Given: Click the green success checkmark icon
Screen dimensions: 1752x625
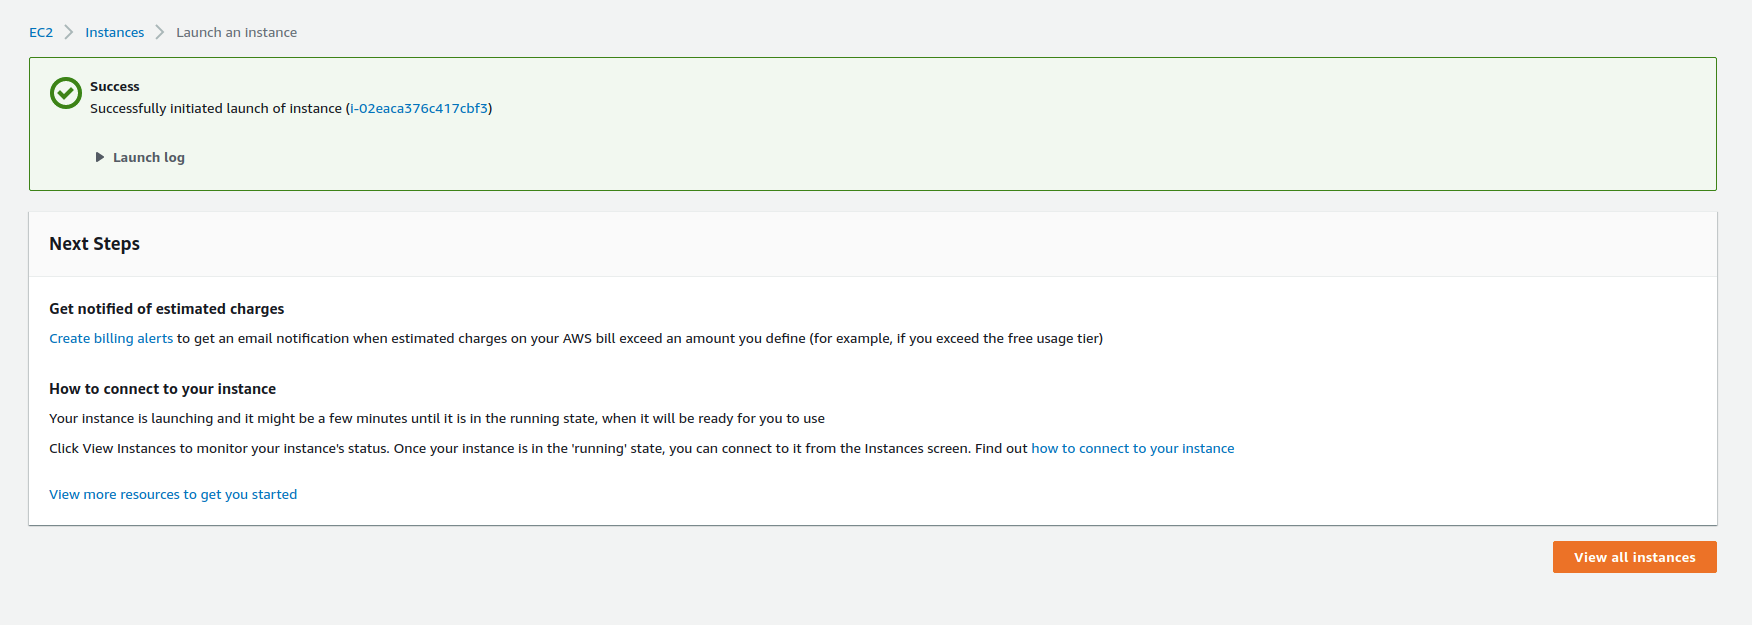Looking at the screenshot, I should 66,93.
